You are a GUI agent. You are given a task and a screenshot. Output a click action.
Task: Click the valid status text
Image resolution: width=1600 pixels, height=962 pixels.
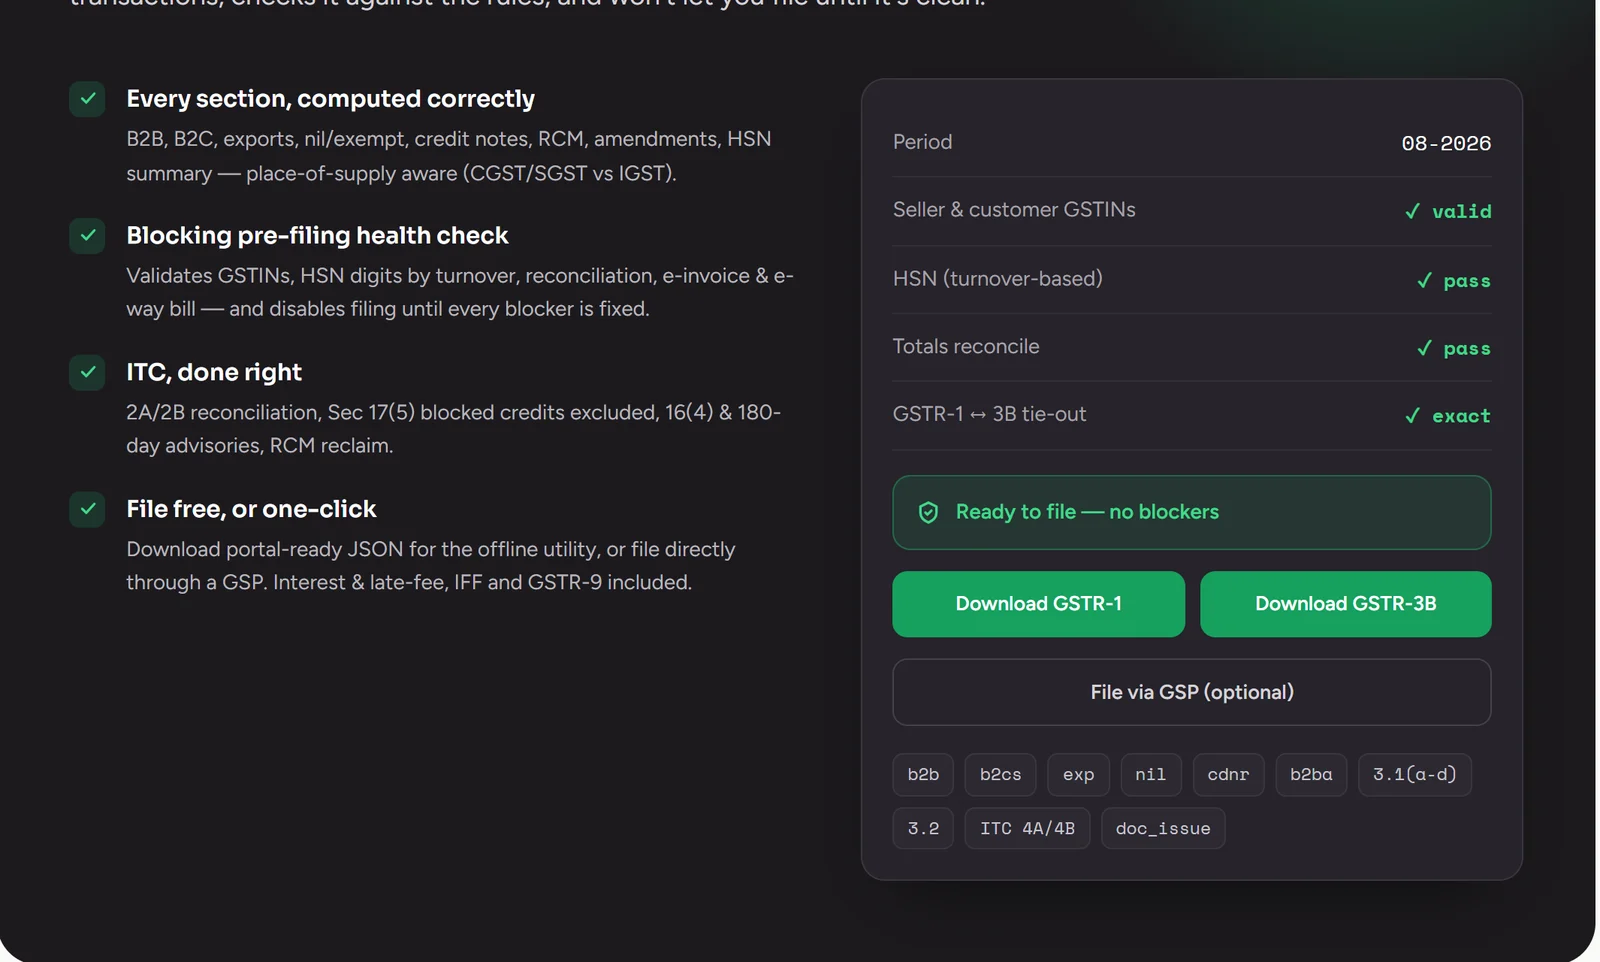click(x=1461, y=211)
